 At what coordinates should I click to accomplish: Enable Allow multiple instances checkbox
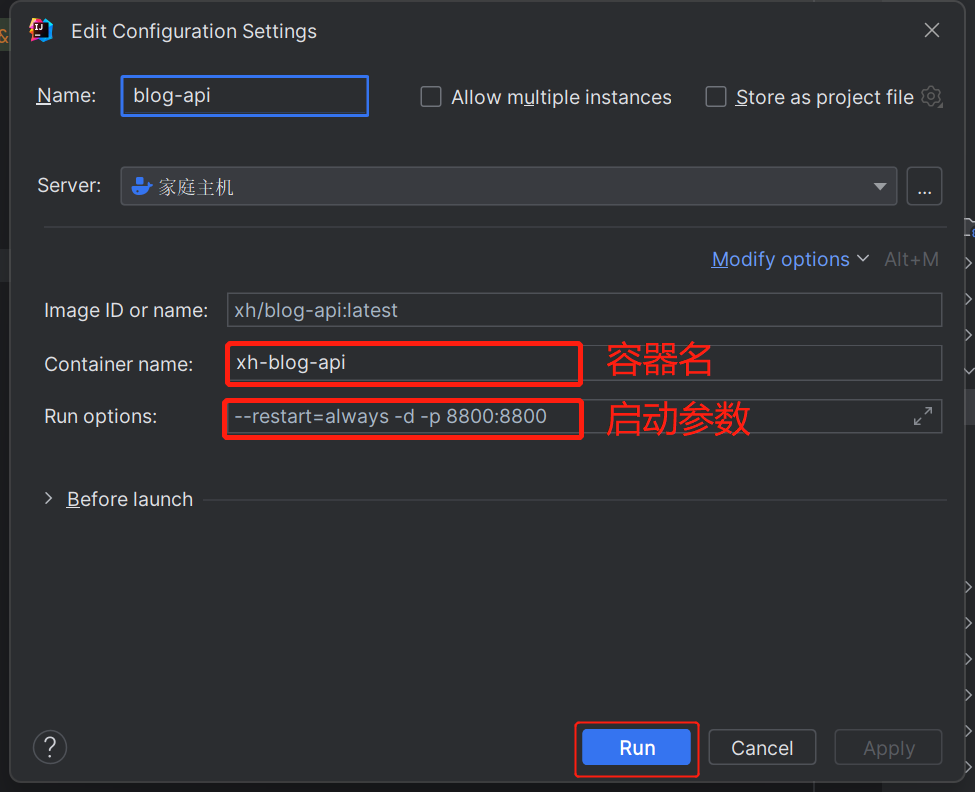431,97
